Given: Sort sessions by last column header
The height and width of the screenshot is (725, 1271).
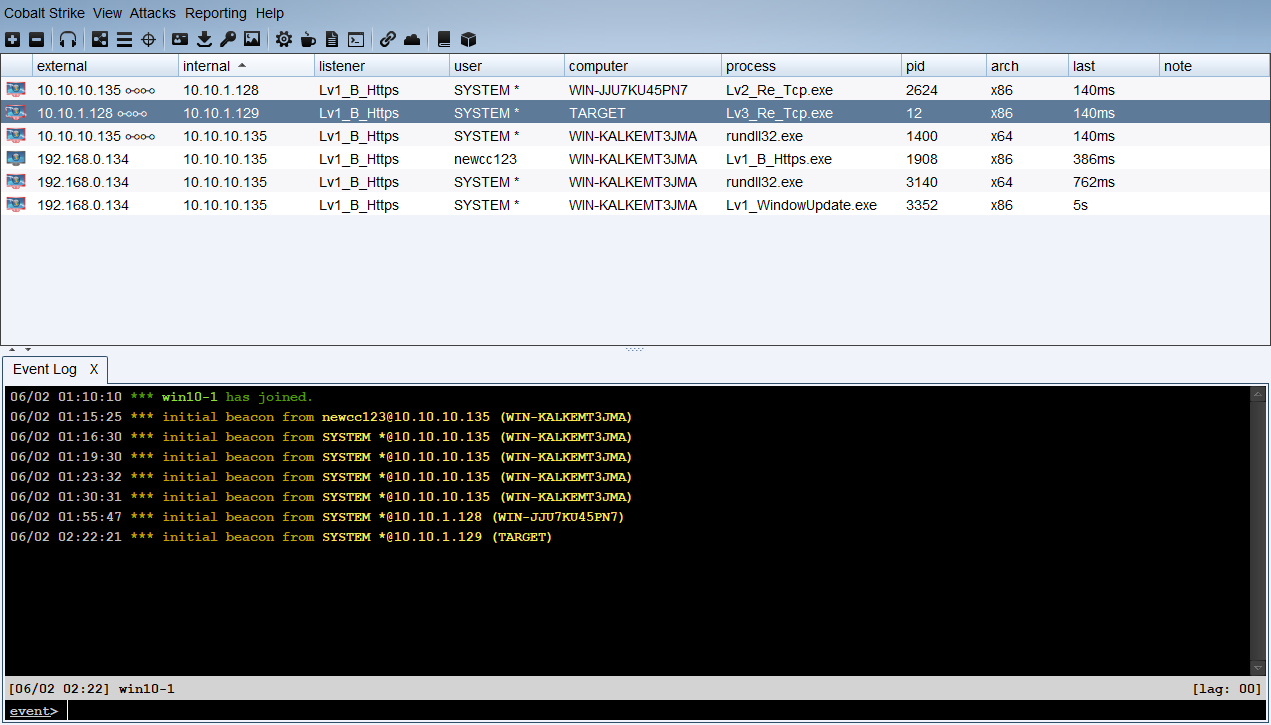Looking at the screenshot, I should pos(1114,66).
